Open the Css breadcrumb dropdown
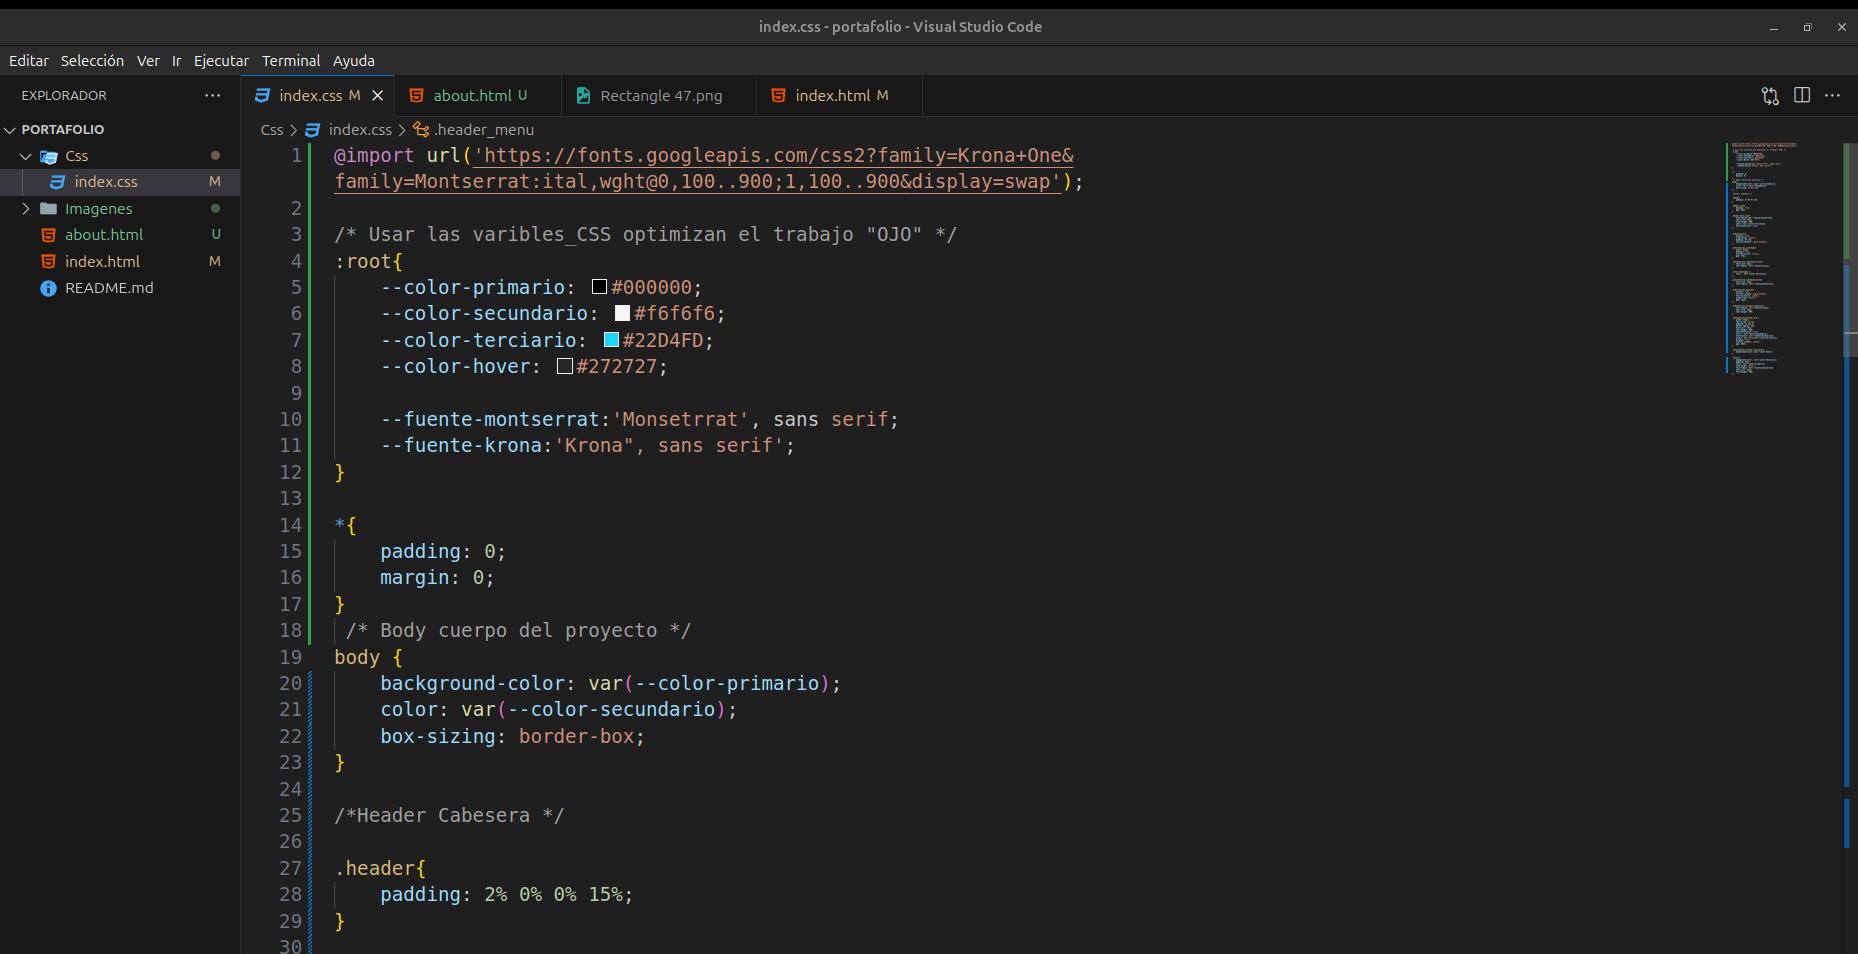The image size is (1858, 954). pyautogui.click(x=272, y=129)
